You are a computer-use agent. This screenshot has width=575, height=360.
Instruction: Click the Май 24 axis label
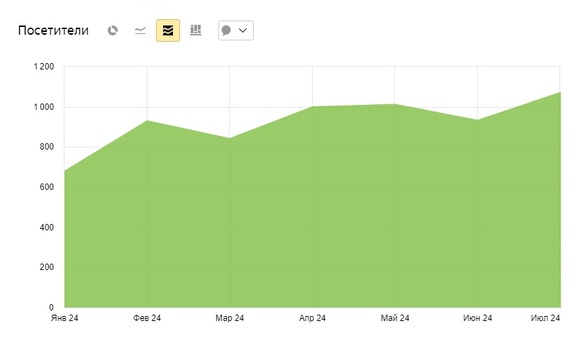pos(395,318)
